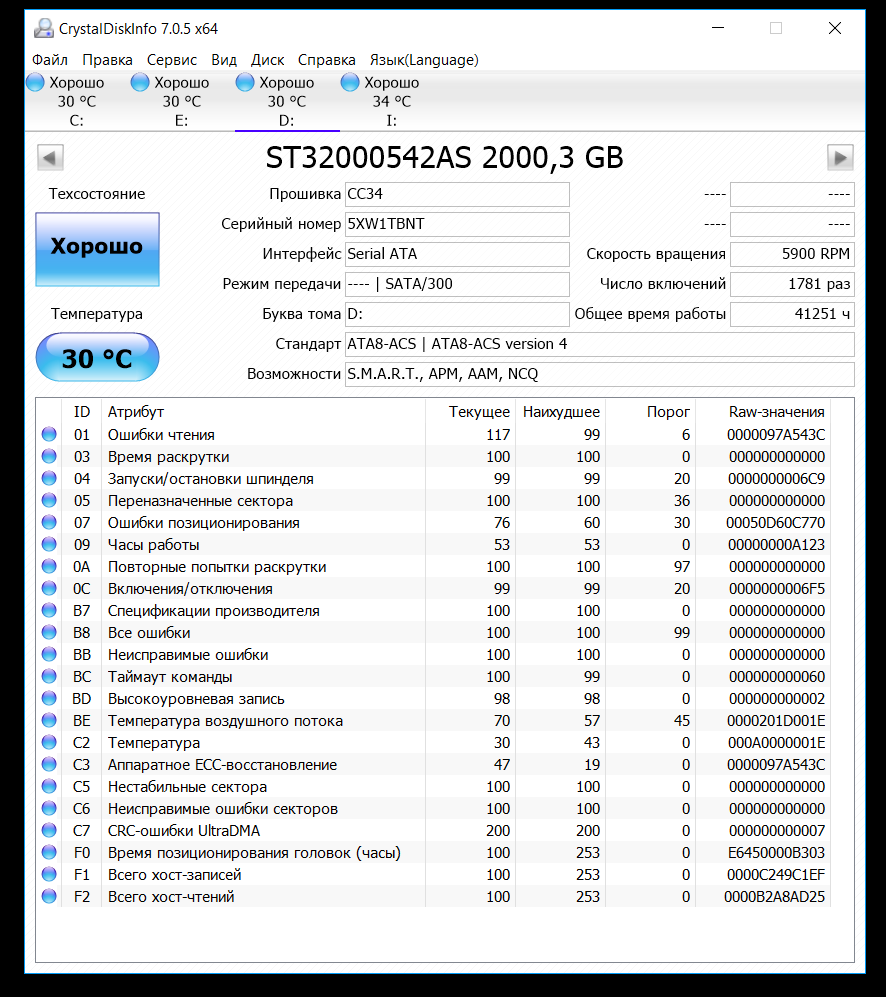Click the serial number field 5XW1TBNT
Screen dimensions: 886x997
(457, 224)
